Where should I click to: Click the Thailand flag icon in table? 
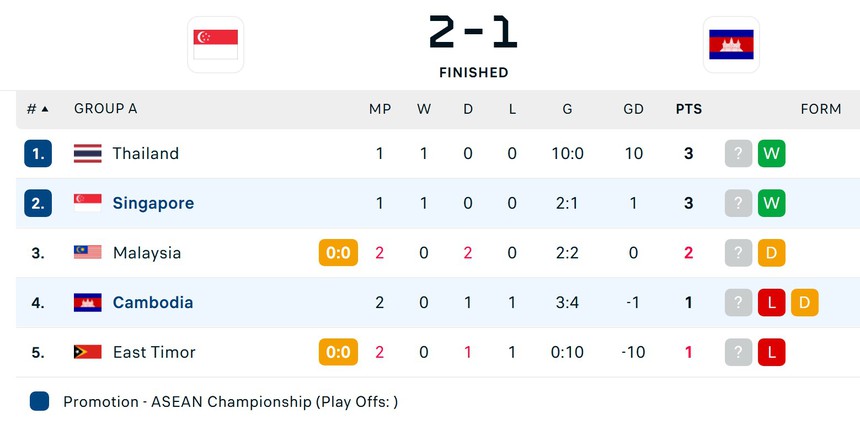pyautogui.click(x=88, y=153)
